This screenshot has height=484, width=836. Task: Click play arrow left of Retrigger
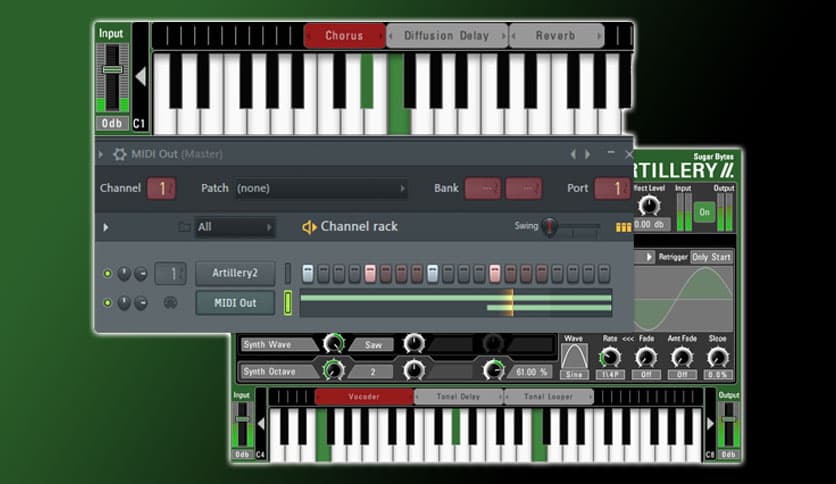coord(649,257)
